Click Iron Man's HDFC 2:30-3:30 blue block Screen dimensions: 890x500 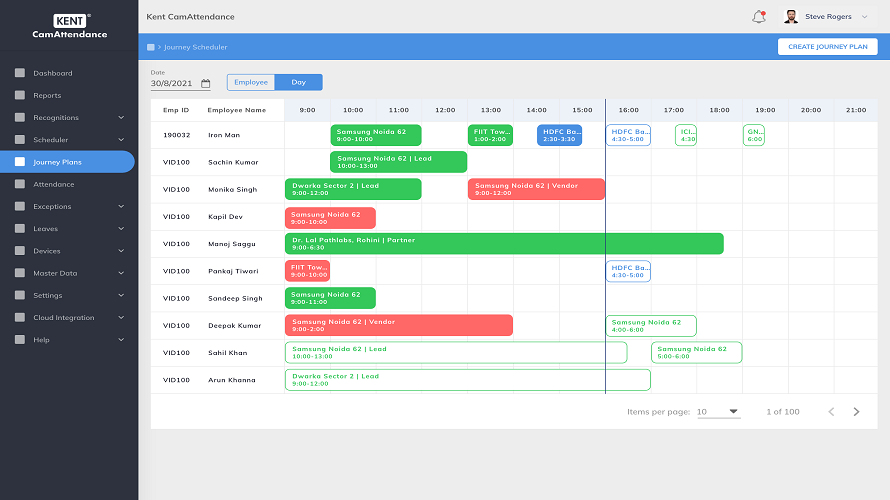pos(560,135)
